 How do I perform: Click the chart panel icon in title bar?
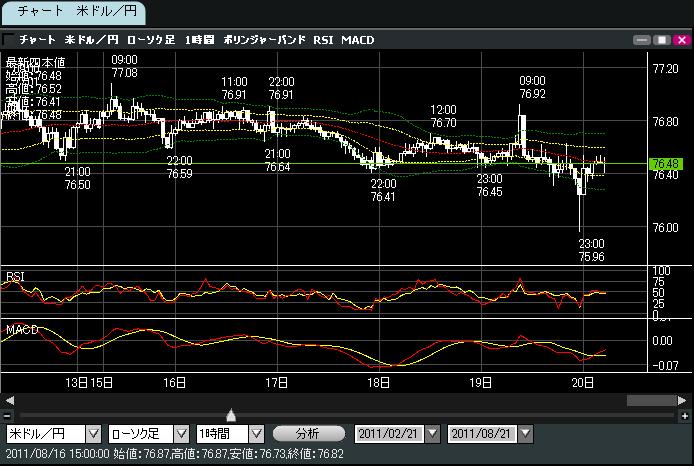click(x=9, y=40)
